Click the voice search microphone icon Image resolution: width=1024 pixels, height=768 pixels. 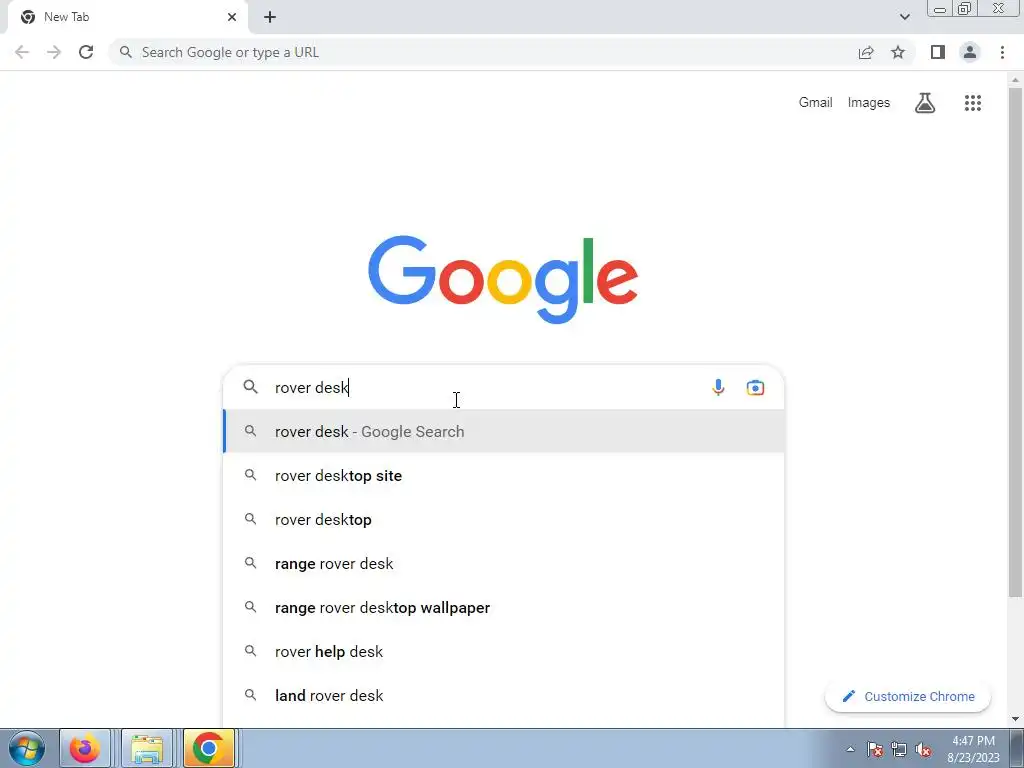click(x=718, y=387)
